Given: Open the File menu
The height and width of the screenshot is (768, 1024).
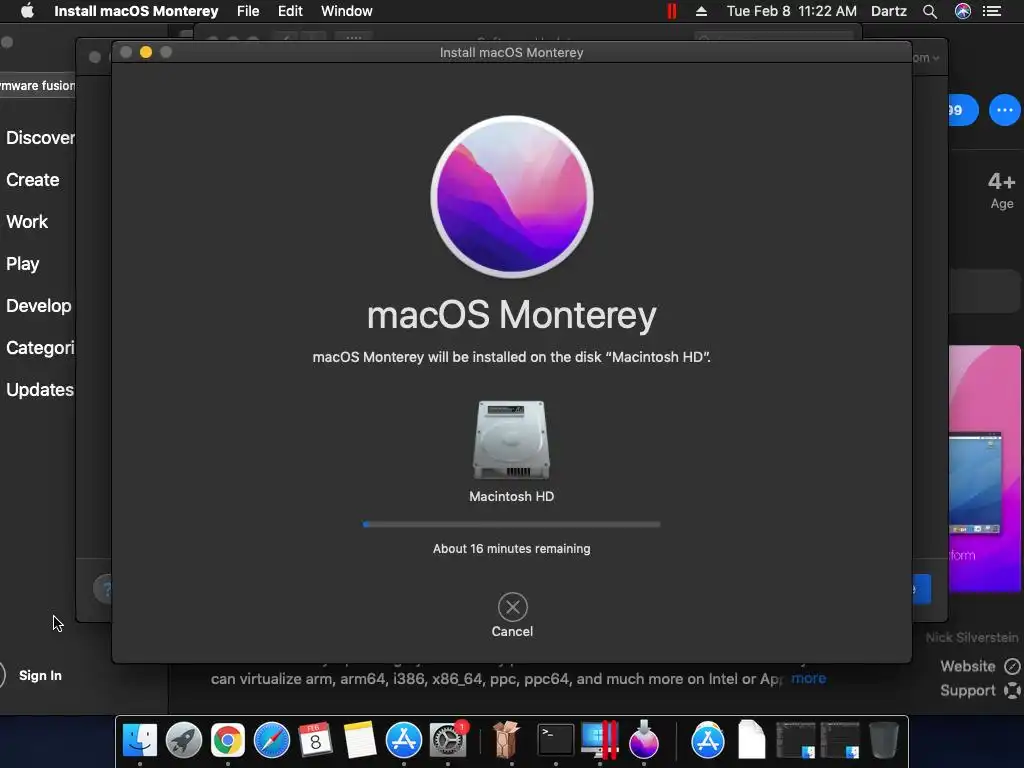Looking at the screenshot, I should tap(248, 11).
